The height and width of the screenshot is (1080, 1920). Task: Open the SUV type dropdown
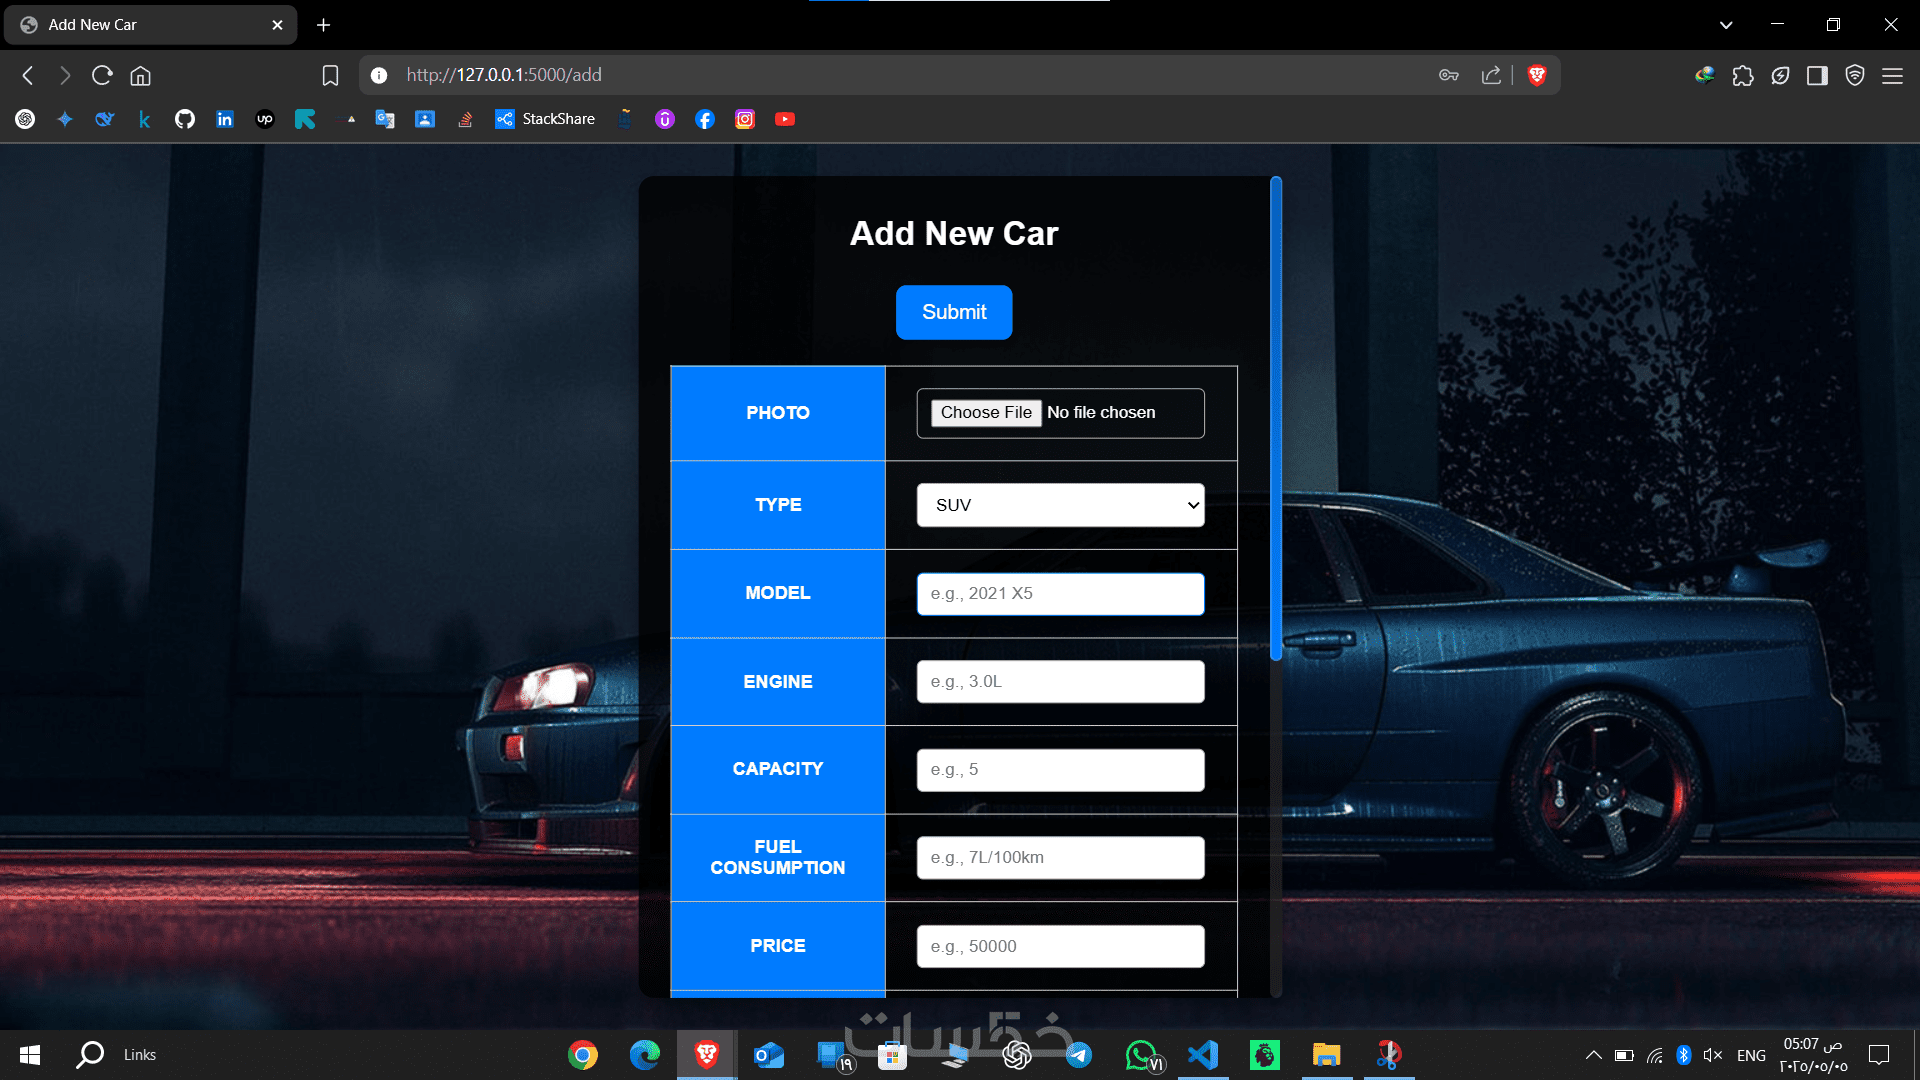[x=1060, y=505]
